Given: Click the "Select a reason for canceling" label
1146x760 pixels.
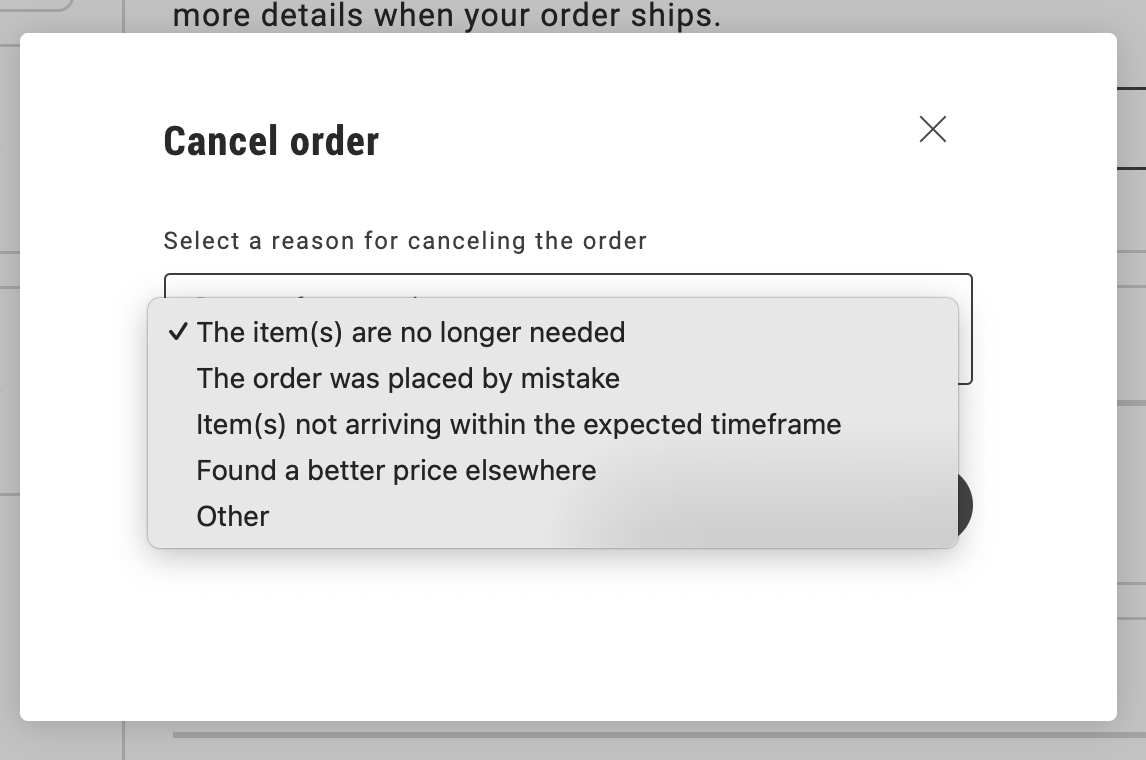Looking at the screenshot, I should coord(404,241).
